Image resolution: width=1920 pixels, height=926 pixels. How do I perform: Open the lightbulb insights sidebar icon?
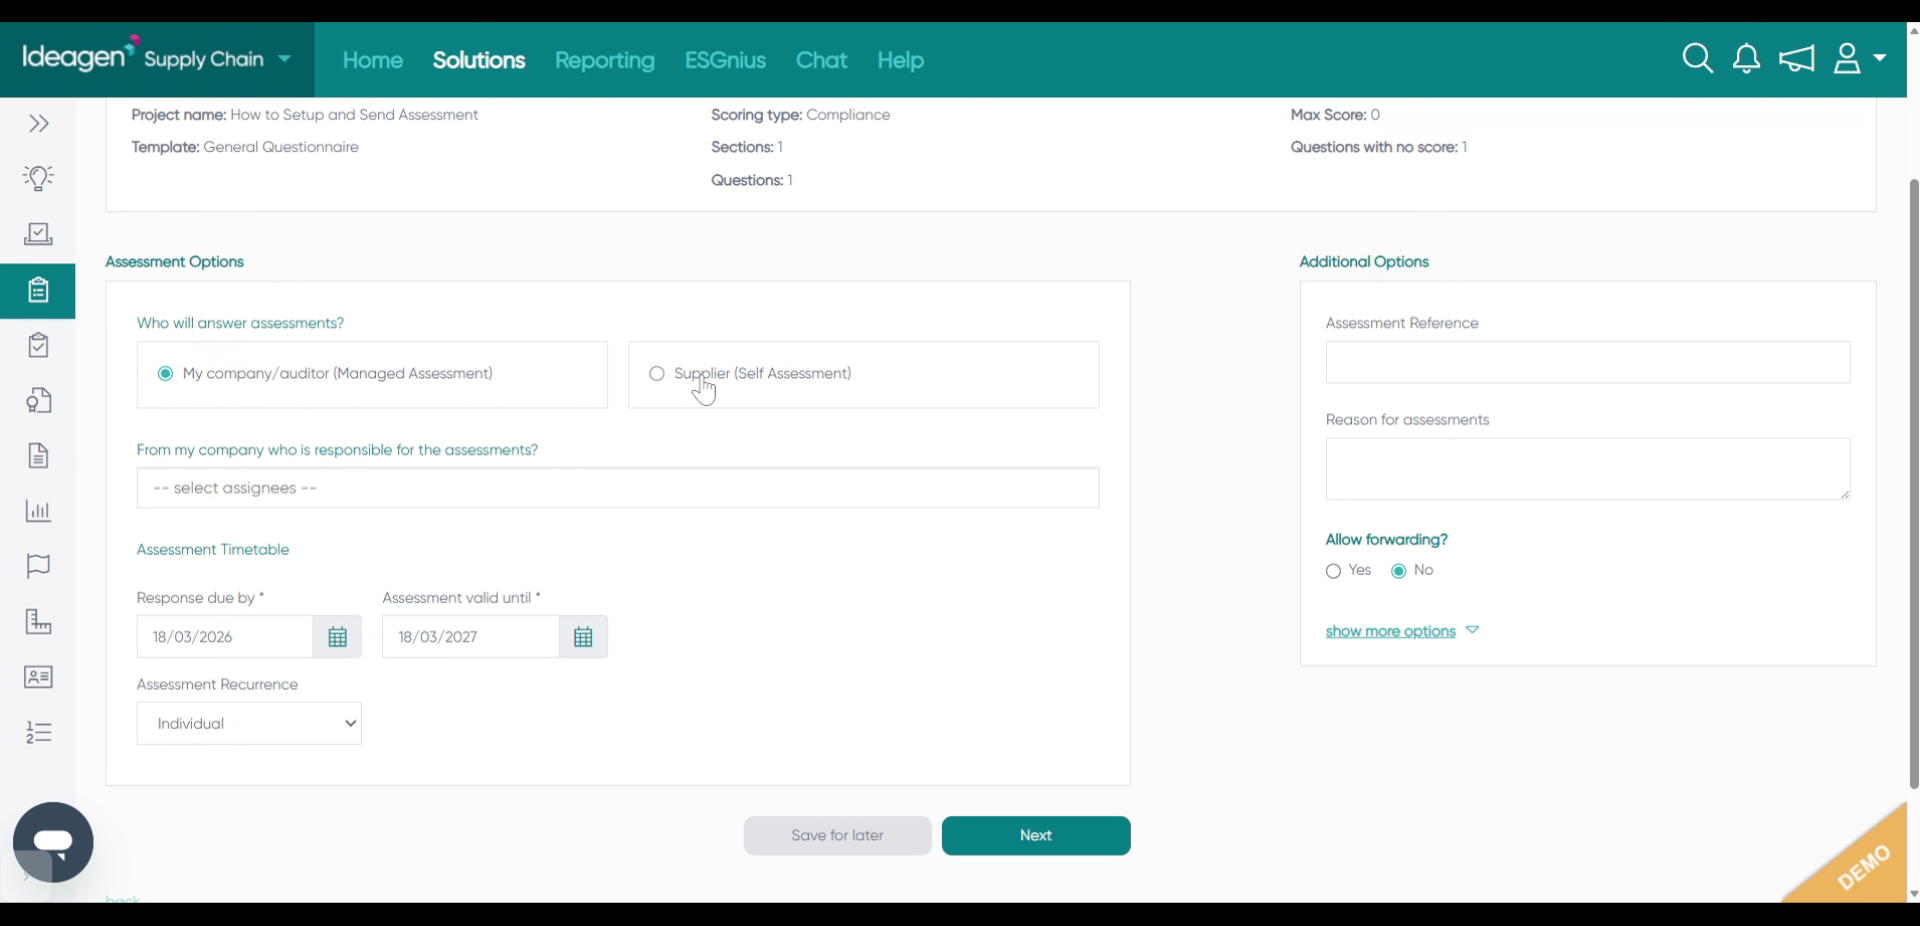(x=39, y=178)
